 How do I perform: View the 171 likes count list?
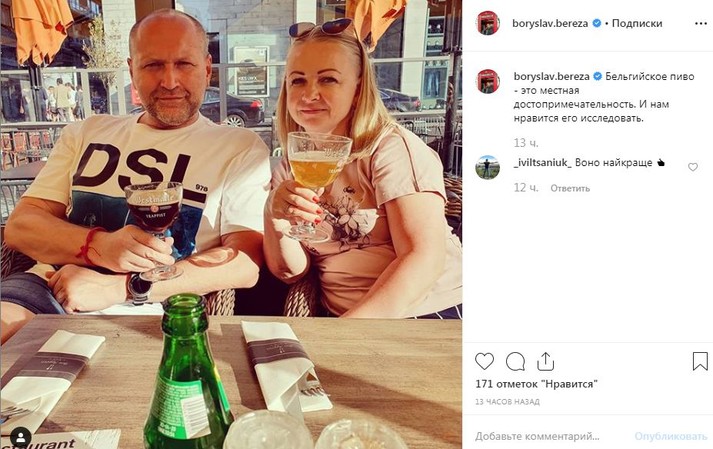pyautogui.click(x=537, y=384)
